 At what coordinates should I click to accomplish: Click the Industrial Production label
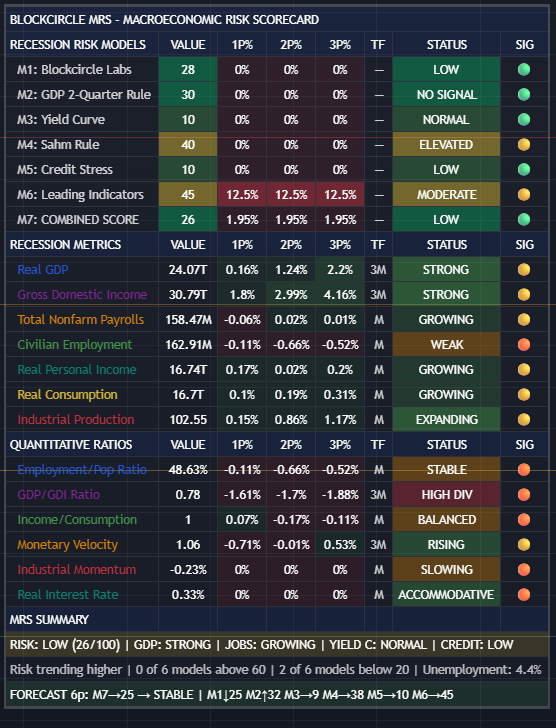tap(76, 420)
